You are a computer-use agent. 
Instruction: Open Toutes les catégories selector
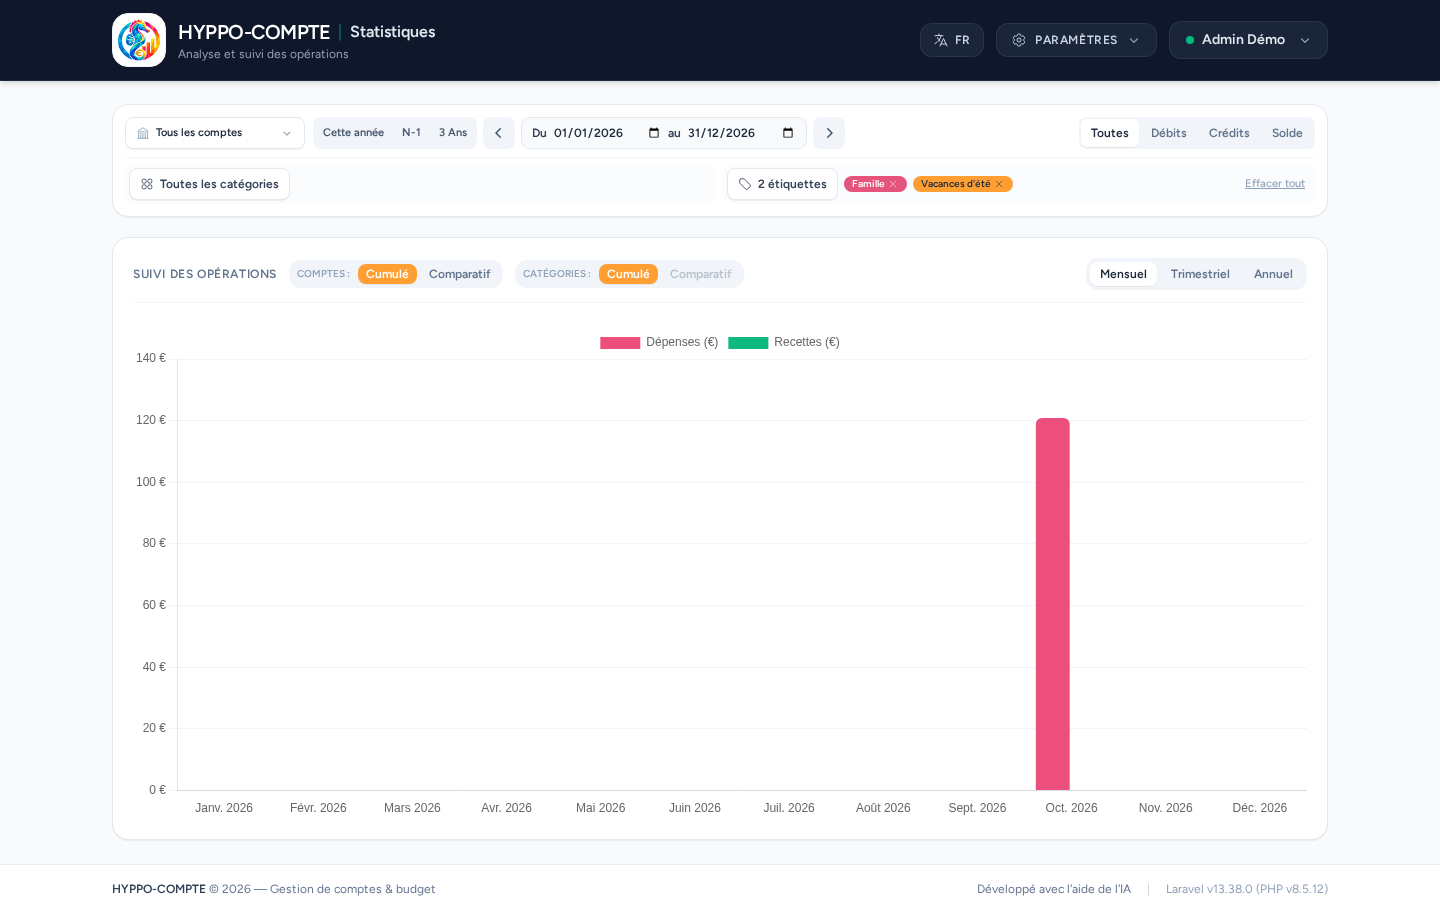coord(209,184)
